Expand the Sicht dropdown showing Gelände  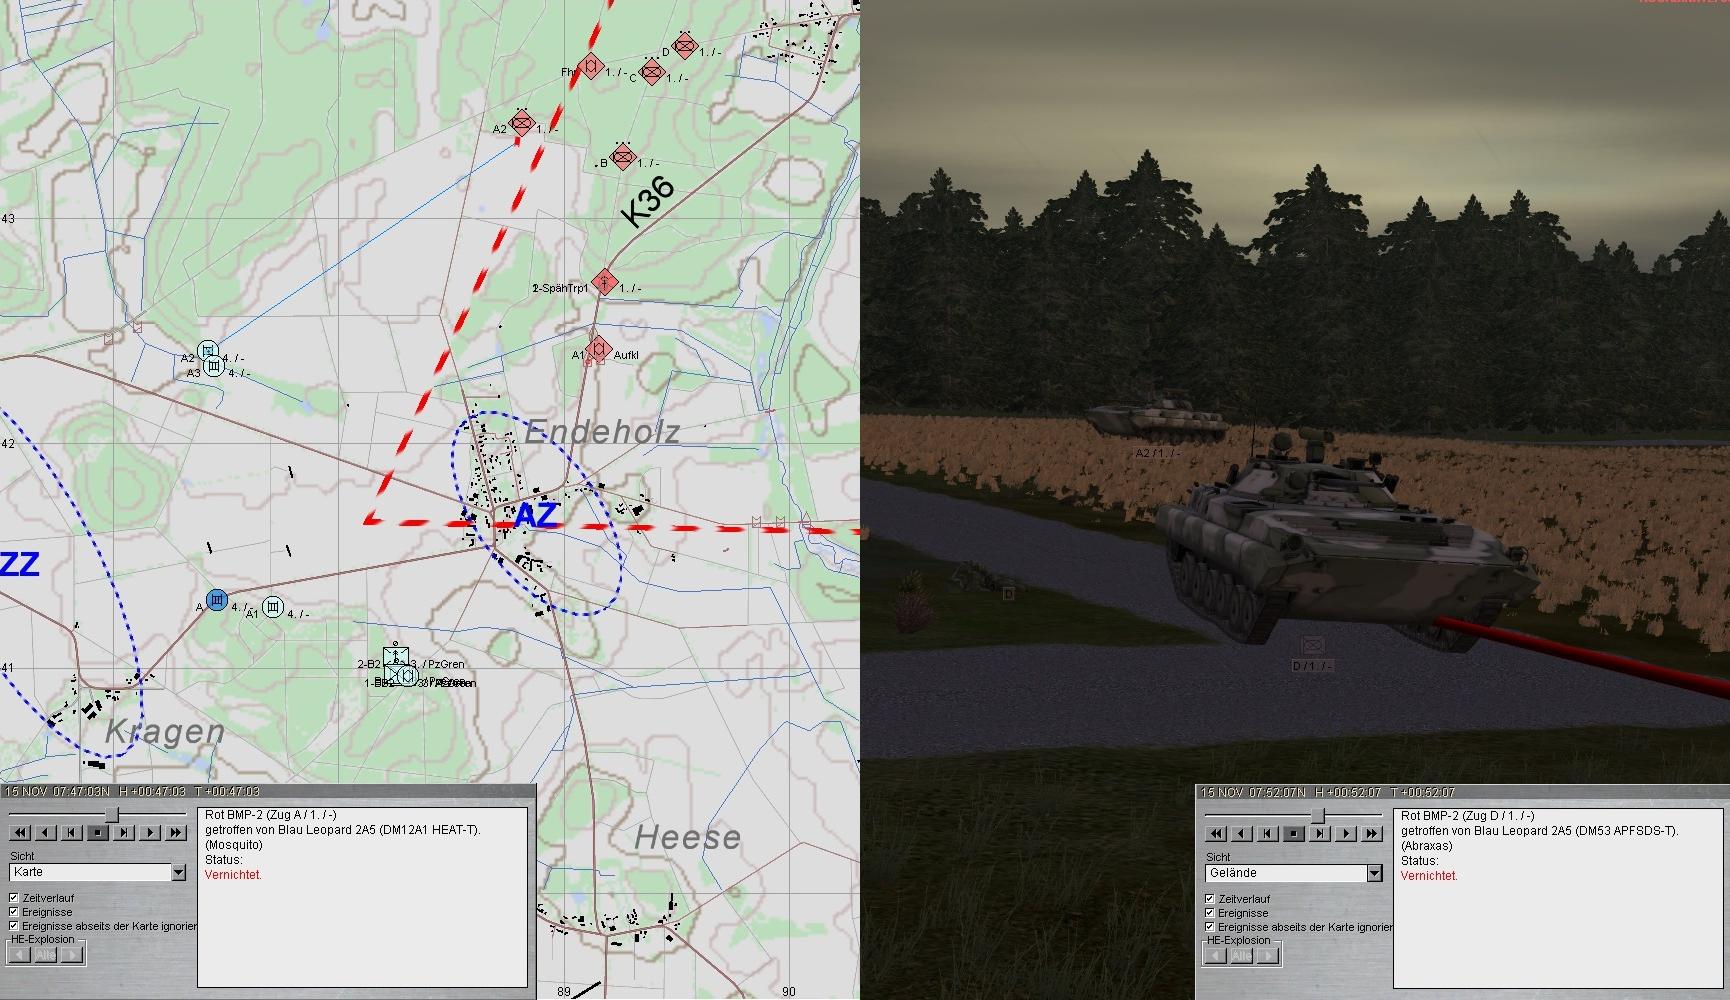pyautogui.click(x=1374, y=874)
